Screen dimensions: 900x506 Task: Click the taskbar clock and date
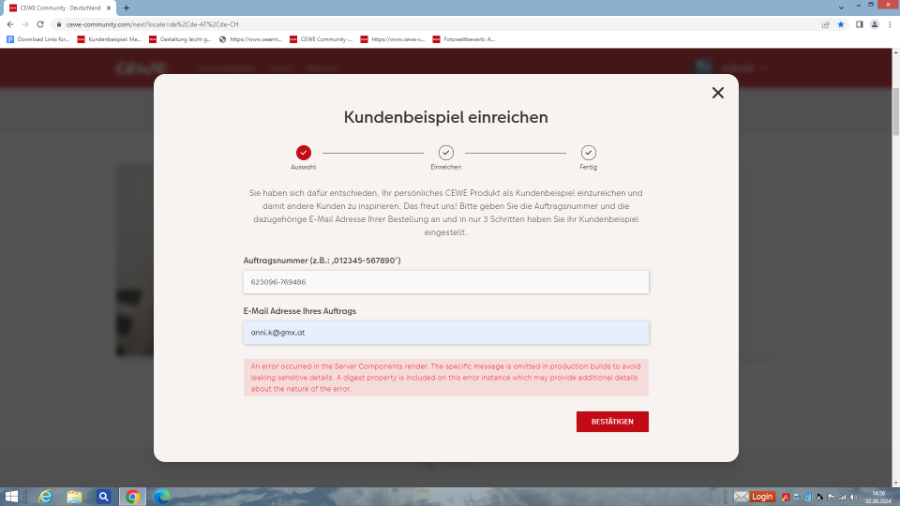pyautogui.click(x=878, y=497)
